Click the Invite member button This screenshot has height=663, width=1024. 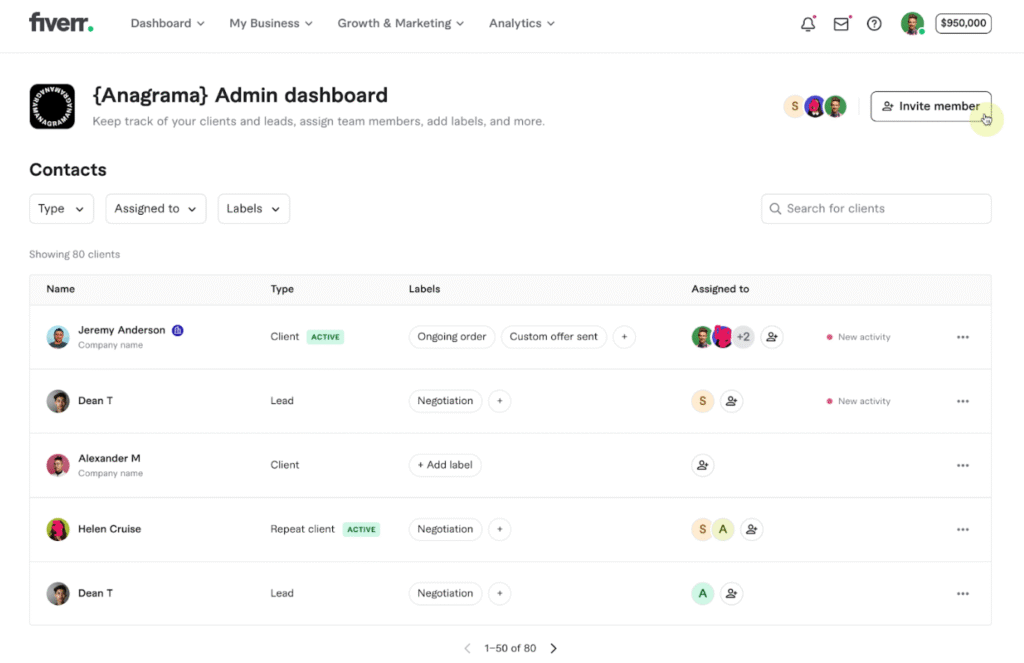tap(930, 105)
